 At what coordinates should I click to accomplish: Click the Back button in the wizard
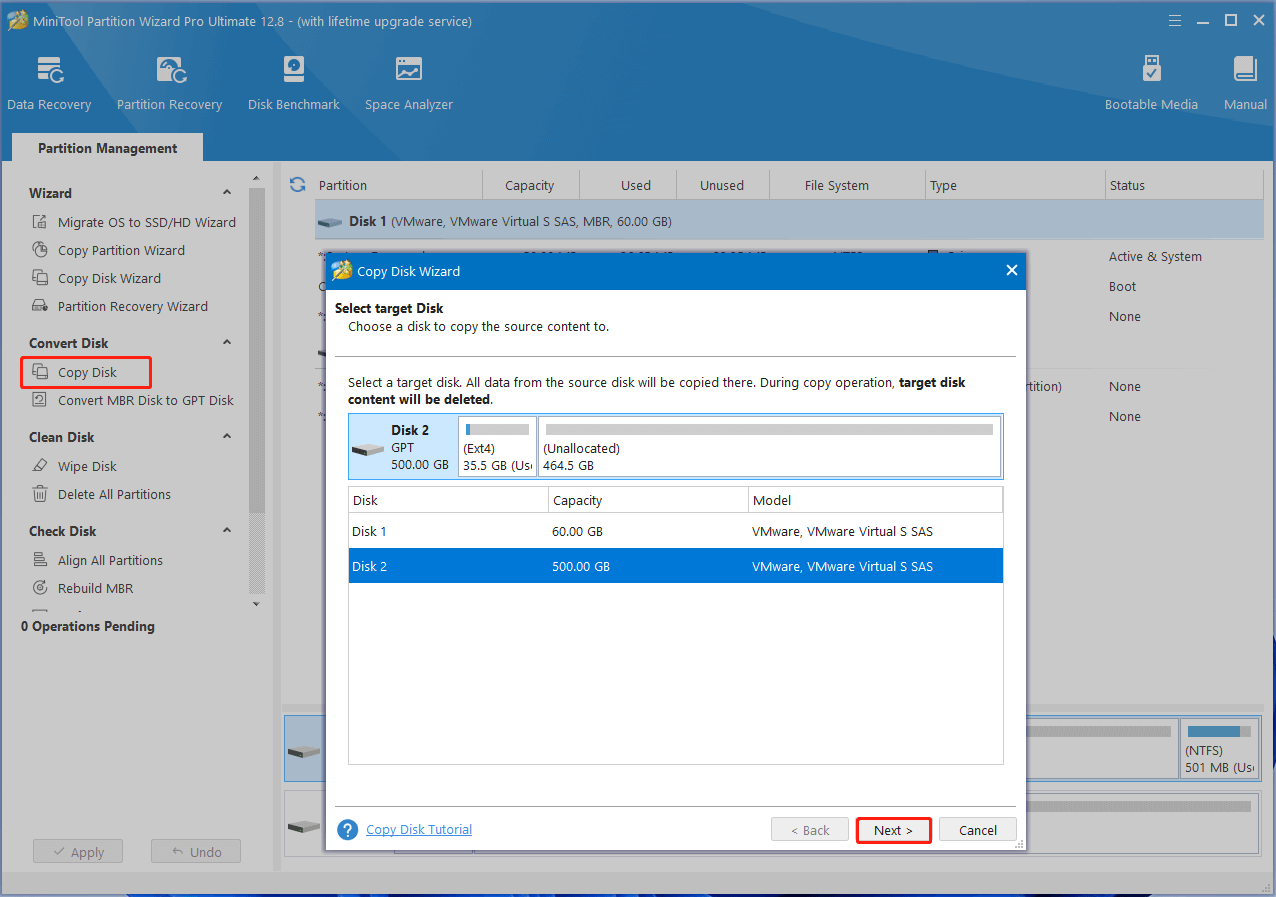[810, 830]
